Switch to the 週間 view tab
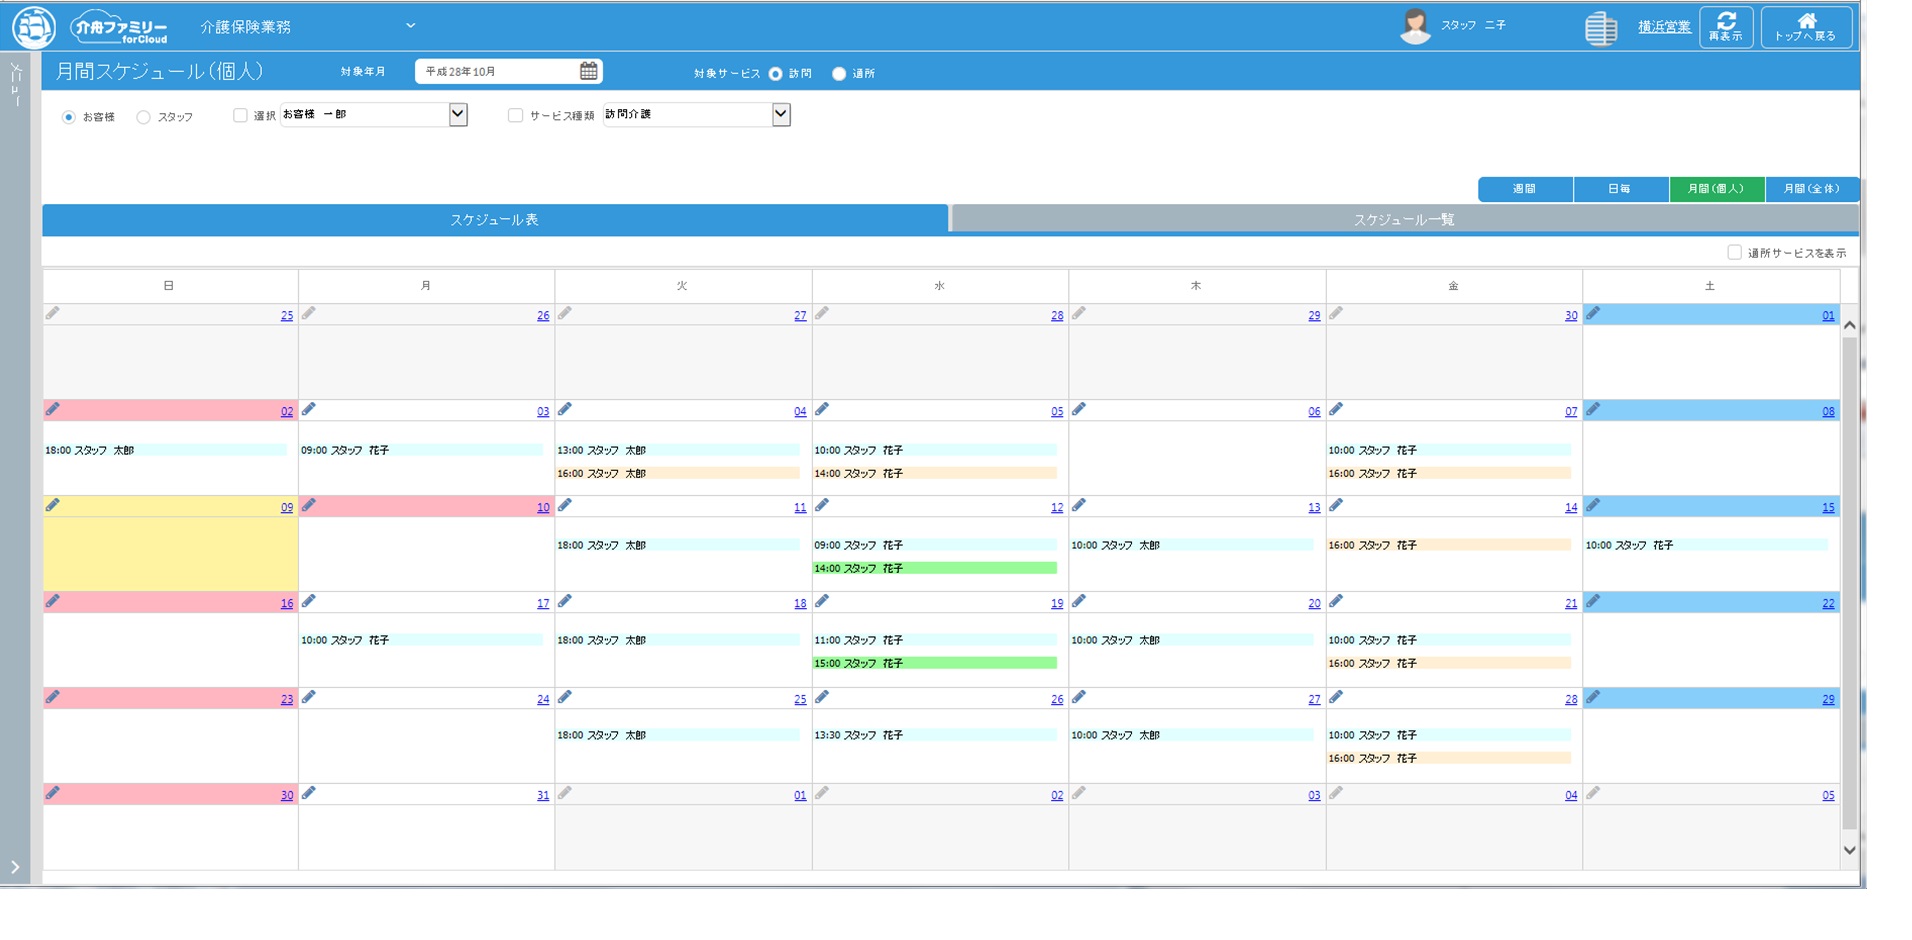This screenshot has width=1912, height=940. pyautogui.click(x=1525, y=189)
